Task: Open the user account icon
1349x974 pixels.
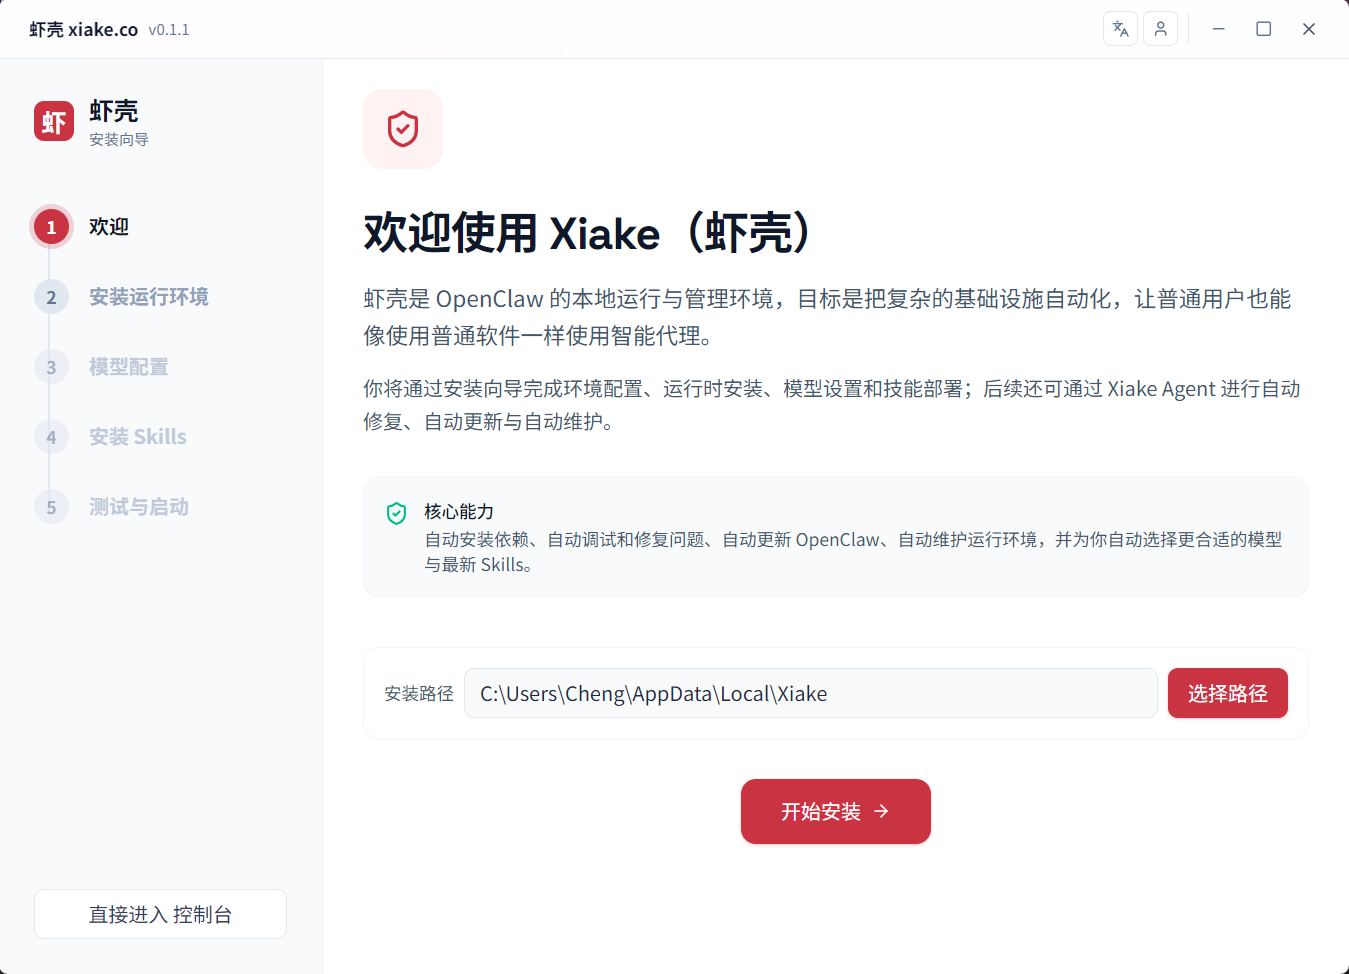Action: point(1160,29)
